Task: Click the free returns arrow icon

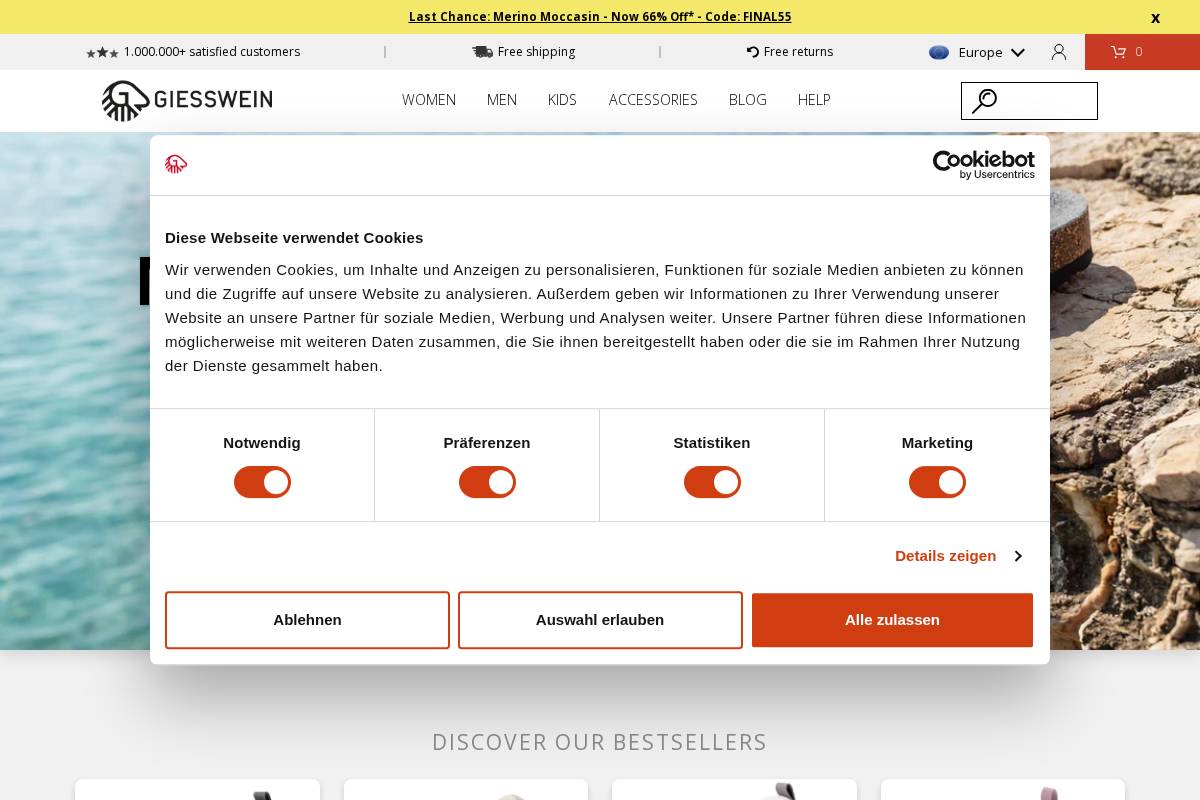Action: click(x=753, y=52)
